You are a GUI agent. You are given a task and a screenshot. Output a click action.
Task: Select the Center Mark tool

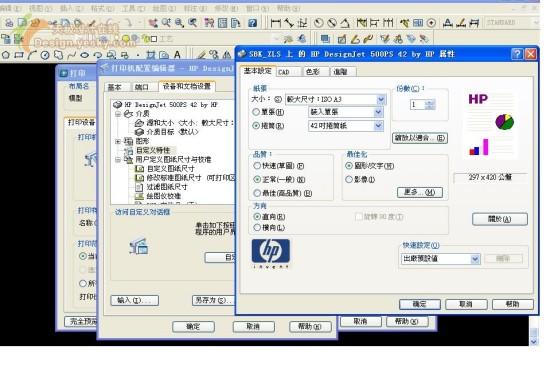pos(431,23)
